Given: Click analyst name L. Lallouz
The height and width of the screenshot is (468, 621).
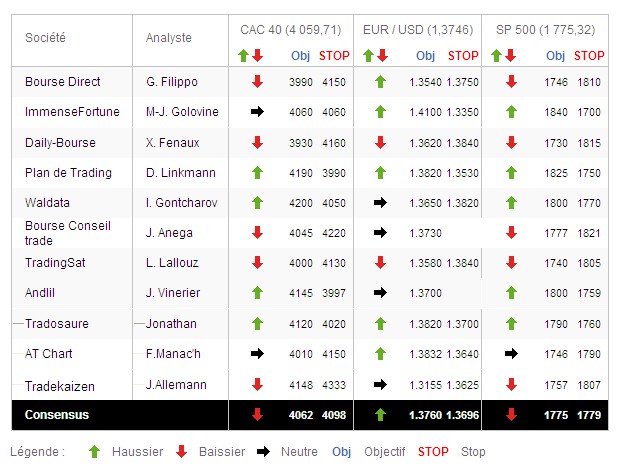Looking at the screenshot, I should pyautogui.click(x=172, y=263).
